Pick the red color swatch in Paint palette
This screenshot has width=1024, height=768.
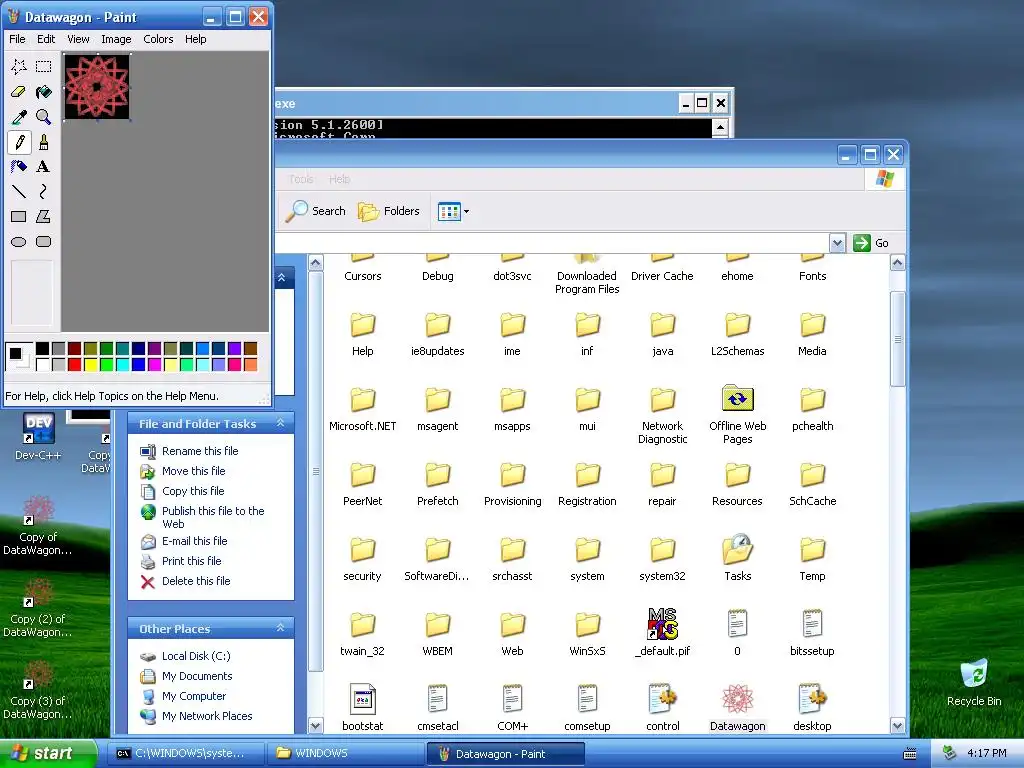click(74, 364)
